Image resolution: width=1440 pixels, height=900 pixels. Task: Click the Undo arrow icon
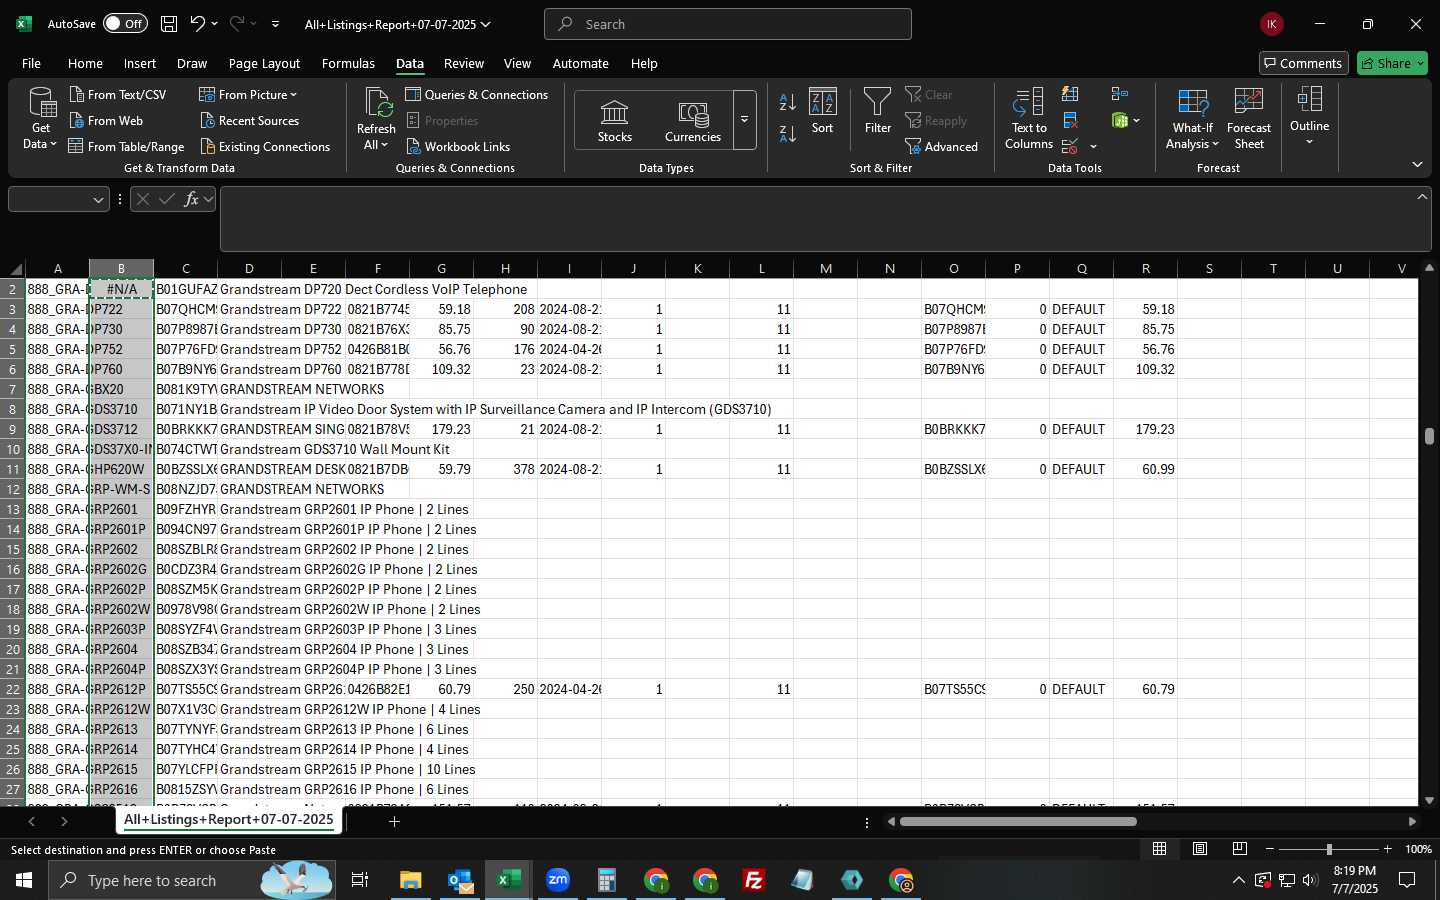[198, 24]
